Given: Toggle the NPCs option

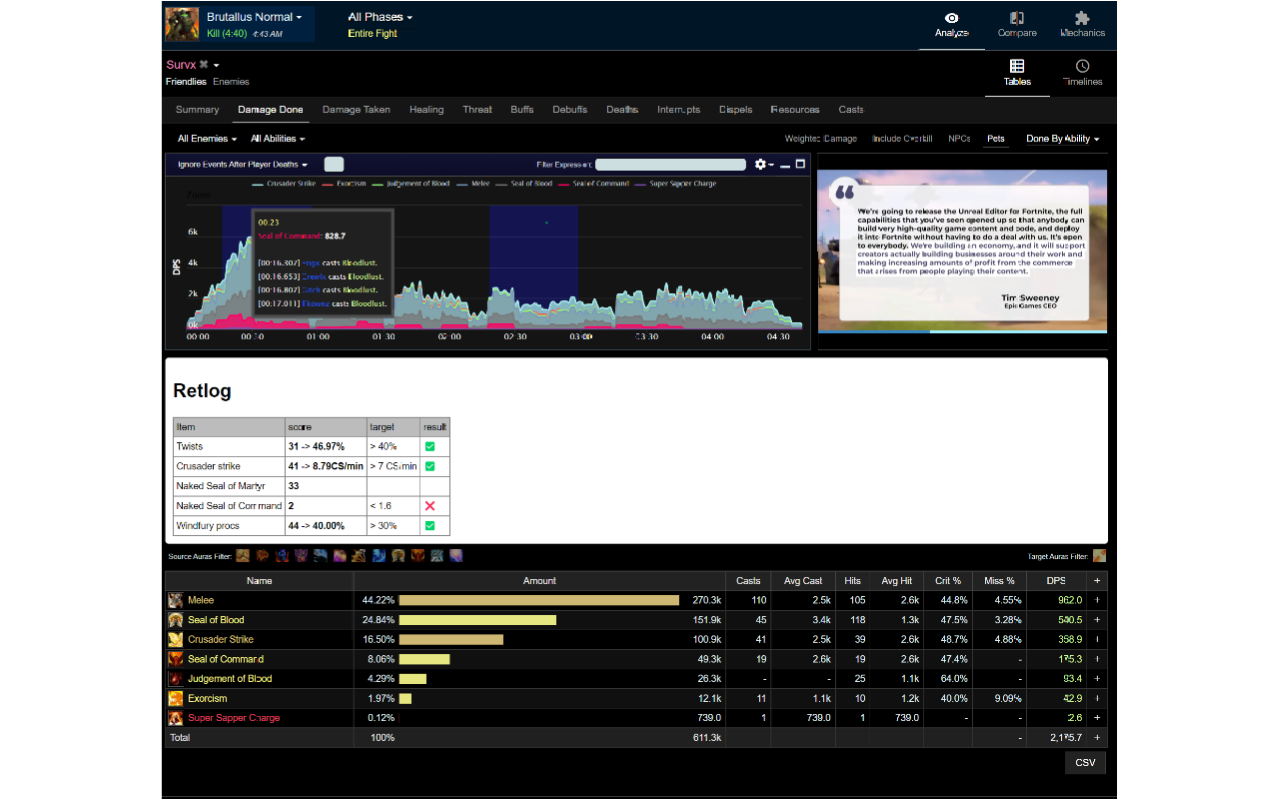Looking at the screenshot, I should [959, 139].
